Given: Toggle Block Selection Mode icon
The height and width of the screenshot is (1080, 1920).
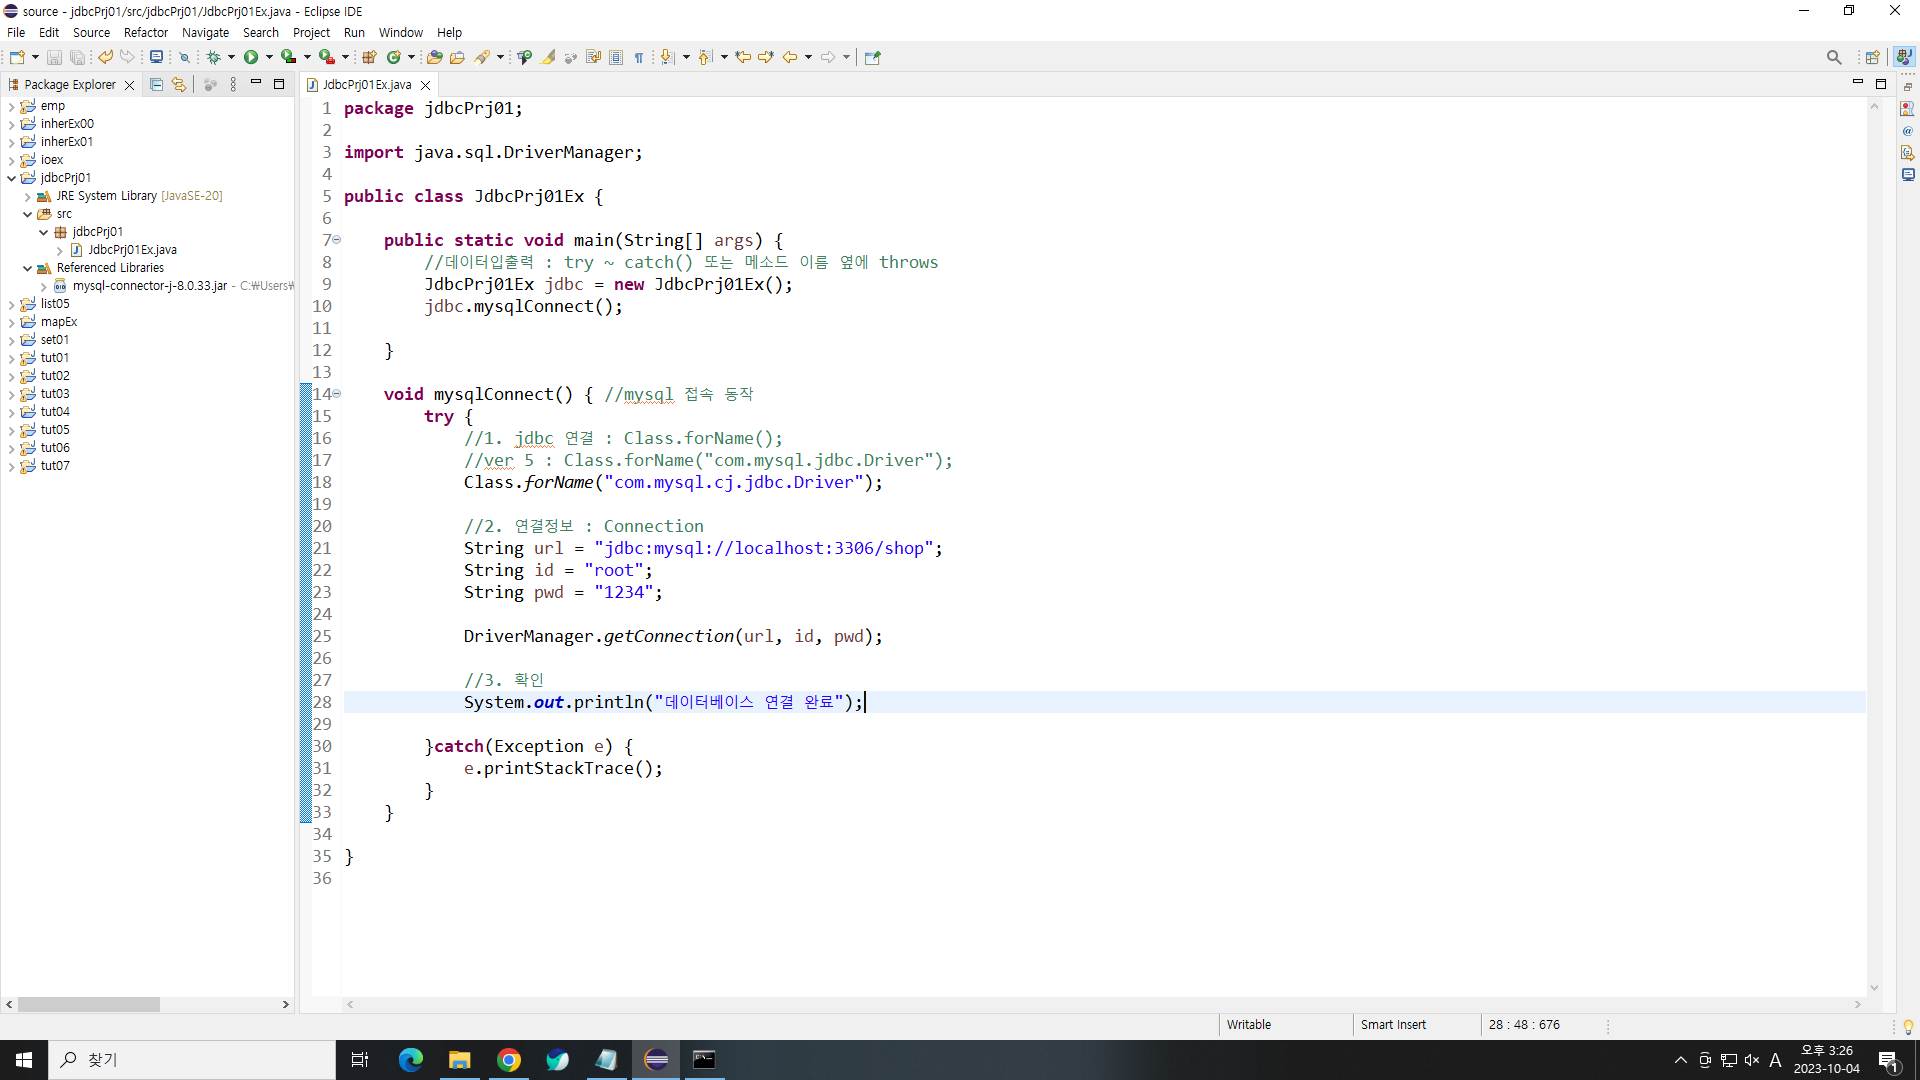Looking at the screenshot, I should coord(616,57).
